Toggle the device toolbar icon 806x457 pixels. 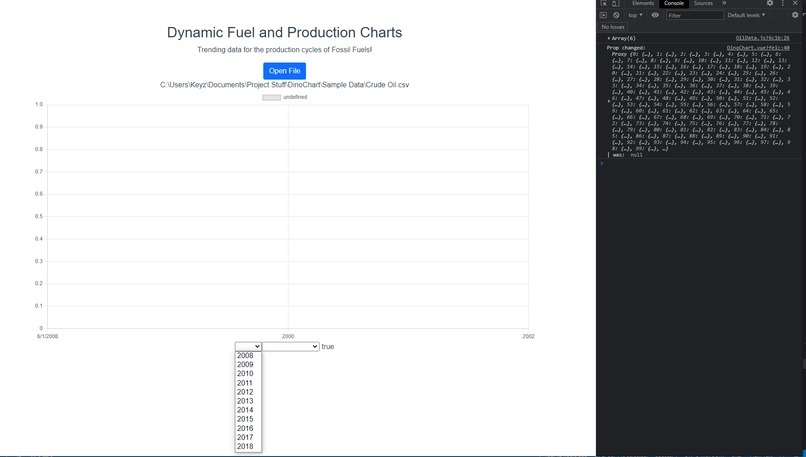615,3
